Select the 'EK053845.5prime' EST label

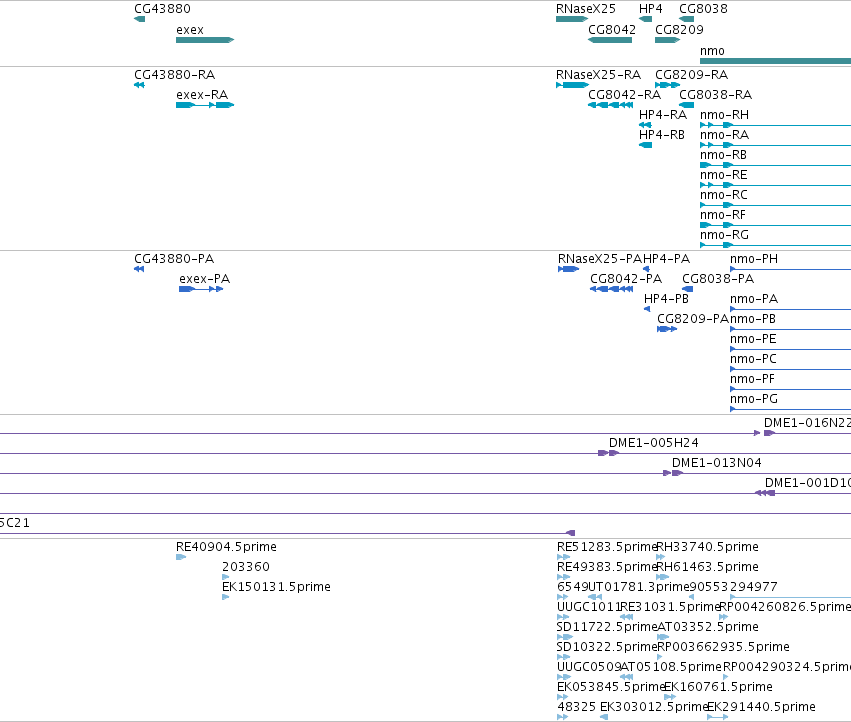coord(611,687)
